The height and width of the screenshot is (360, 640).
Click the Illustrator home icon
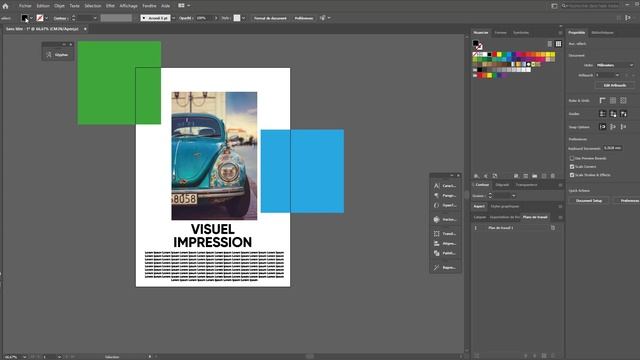[5, 6]
